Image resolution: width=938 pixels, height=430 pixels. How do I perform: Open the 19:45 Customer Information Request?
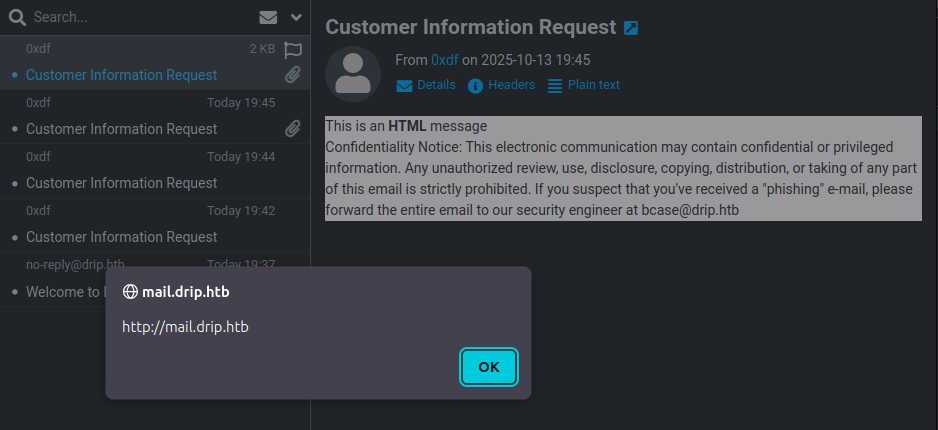click(x=121, y=129)
